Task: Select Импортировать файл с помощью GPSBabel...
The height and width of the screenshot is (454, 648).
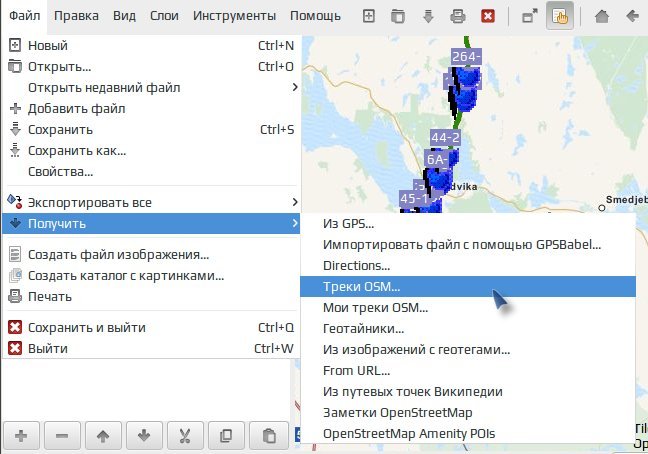Action: (x=468, y=245)
